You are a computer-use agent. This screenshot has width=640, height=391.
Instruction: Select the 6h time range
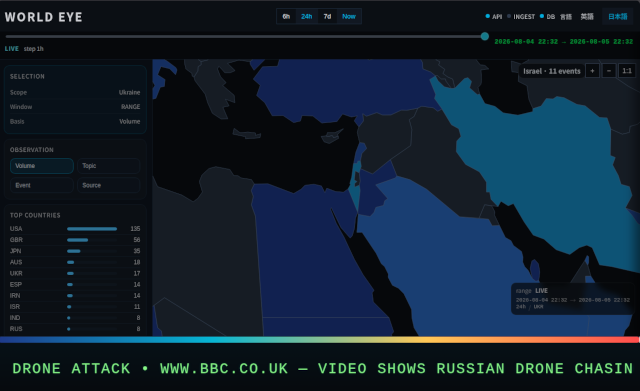click(286, 17)
